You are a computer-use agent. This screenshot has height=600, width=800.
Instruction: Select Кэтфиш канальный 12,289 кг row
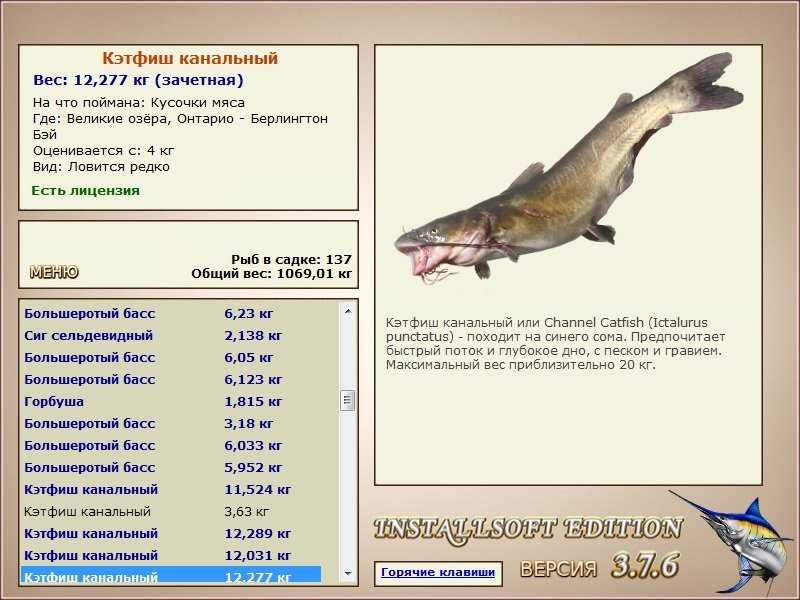(171, 533)
